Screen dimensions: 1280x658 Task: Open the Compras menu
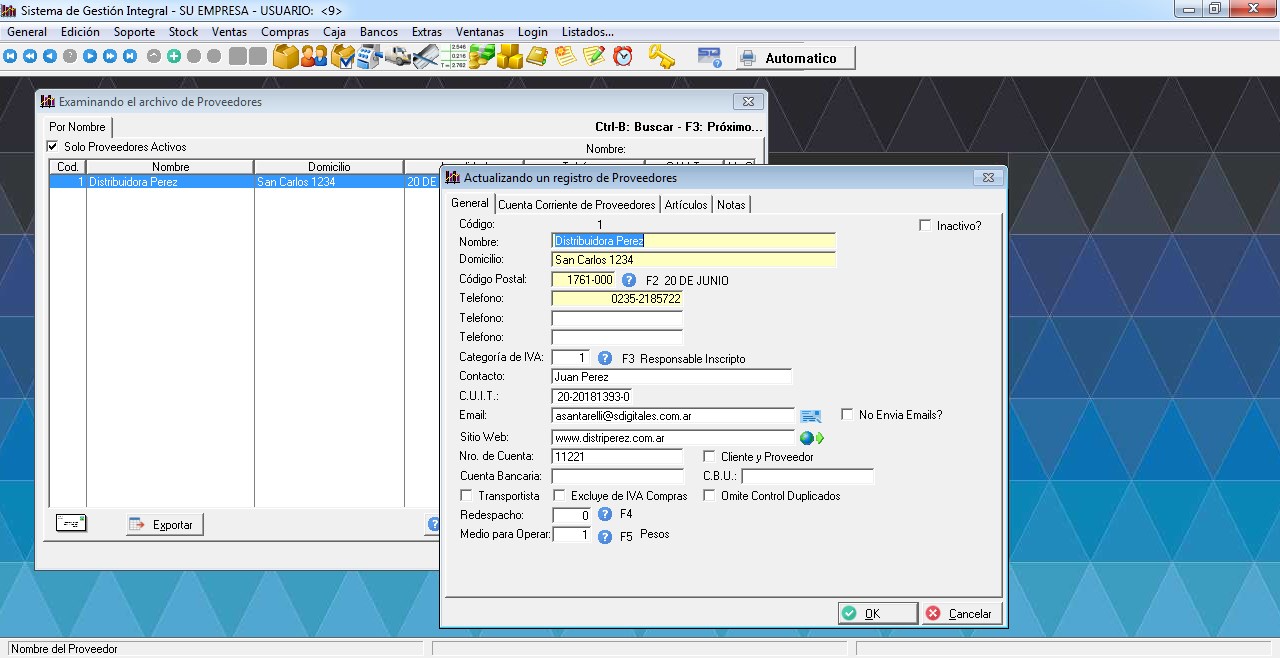(285, 32)
